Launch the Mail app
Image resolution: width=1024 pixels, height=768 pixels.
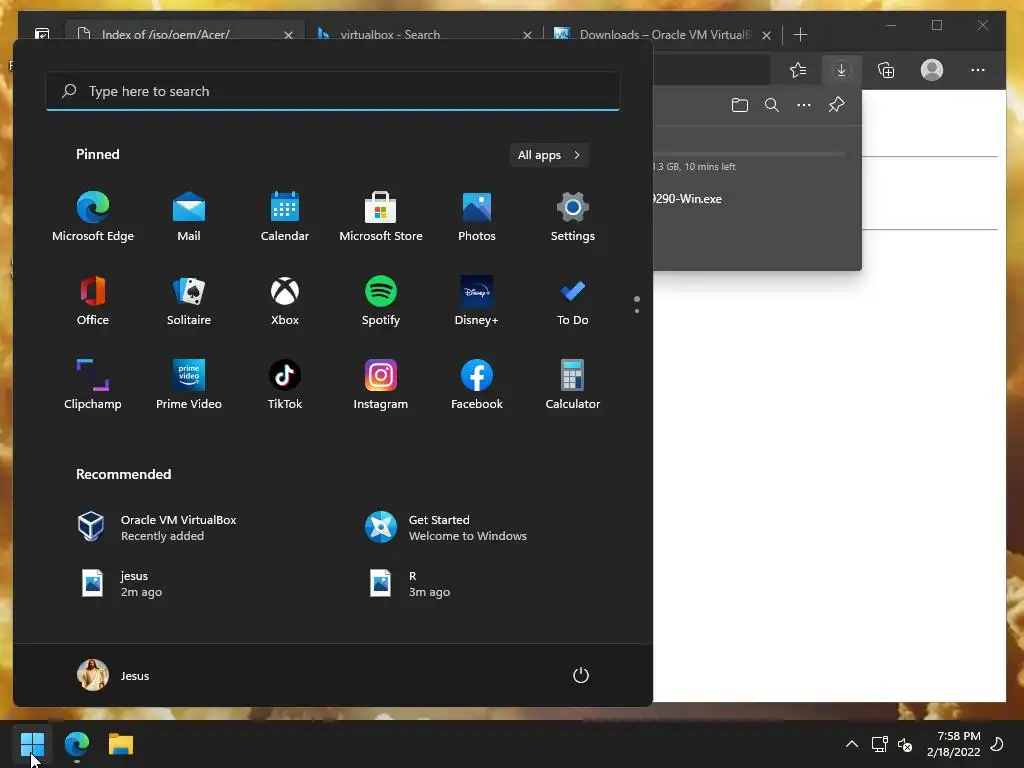tap(189, 217)
